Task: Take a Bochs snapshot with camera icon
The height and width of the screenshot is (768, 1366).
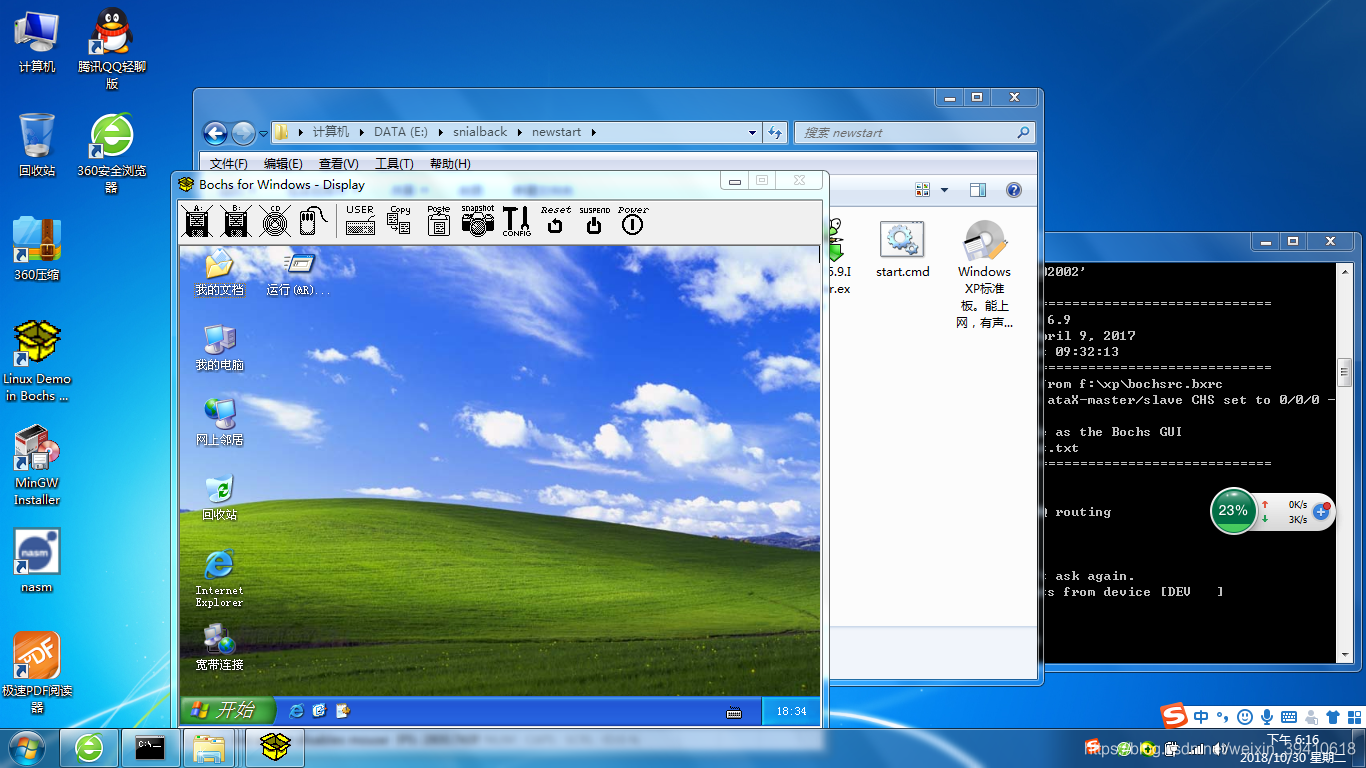Action: 477,221
